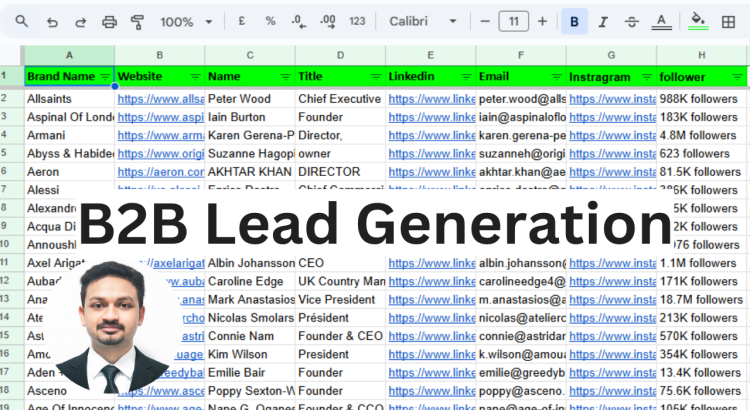Viewport: 750px width, 410px height.
Task: Select cell 'UK Country Man' title
Action: (340, 281)
